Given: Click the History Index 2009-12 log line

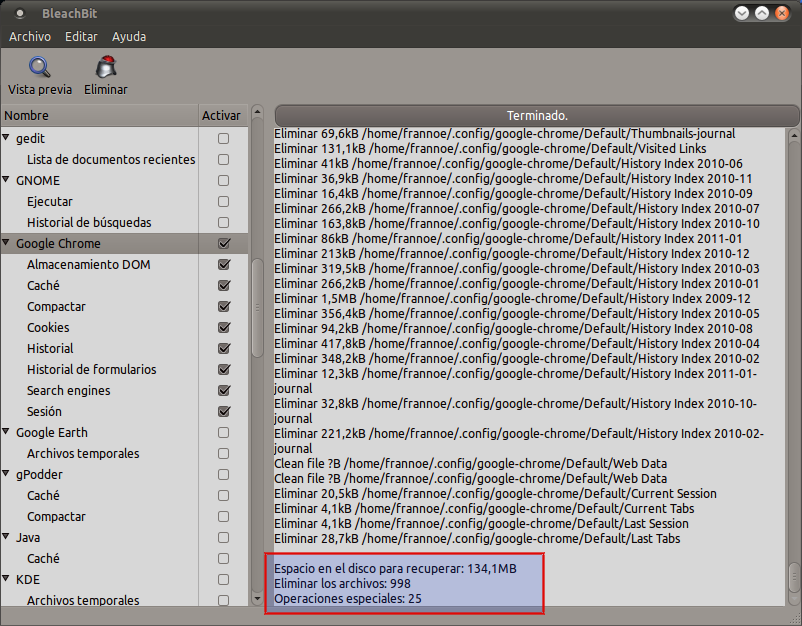Looking at the screenshot, I should 513,299.
